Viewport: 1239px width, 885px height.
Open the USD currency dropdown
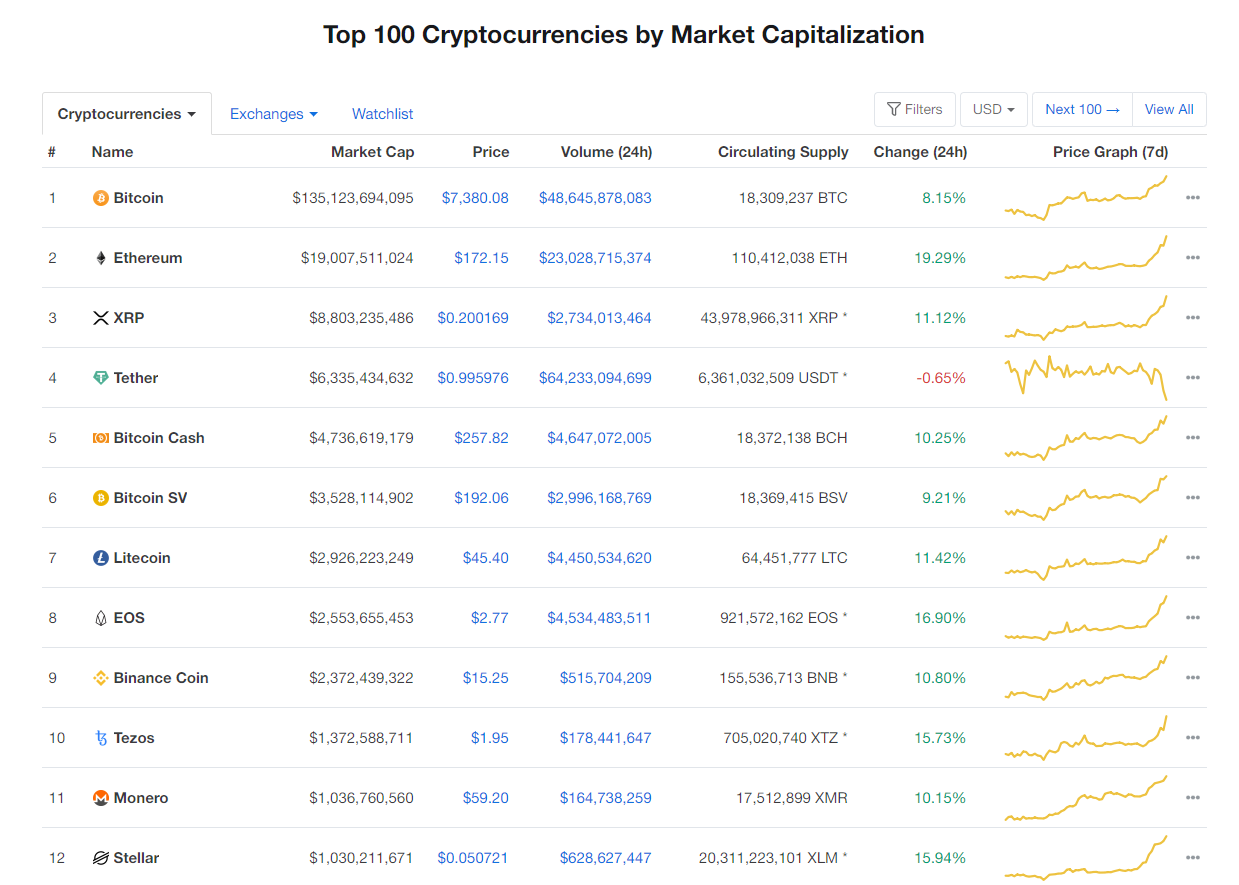click(994, 110)
